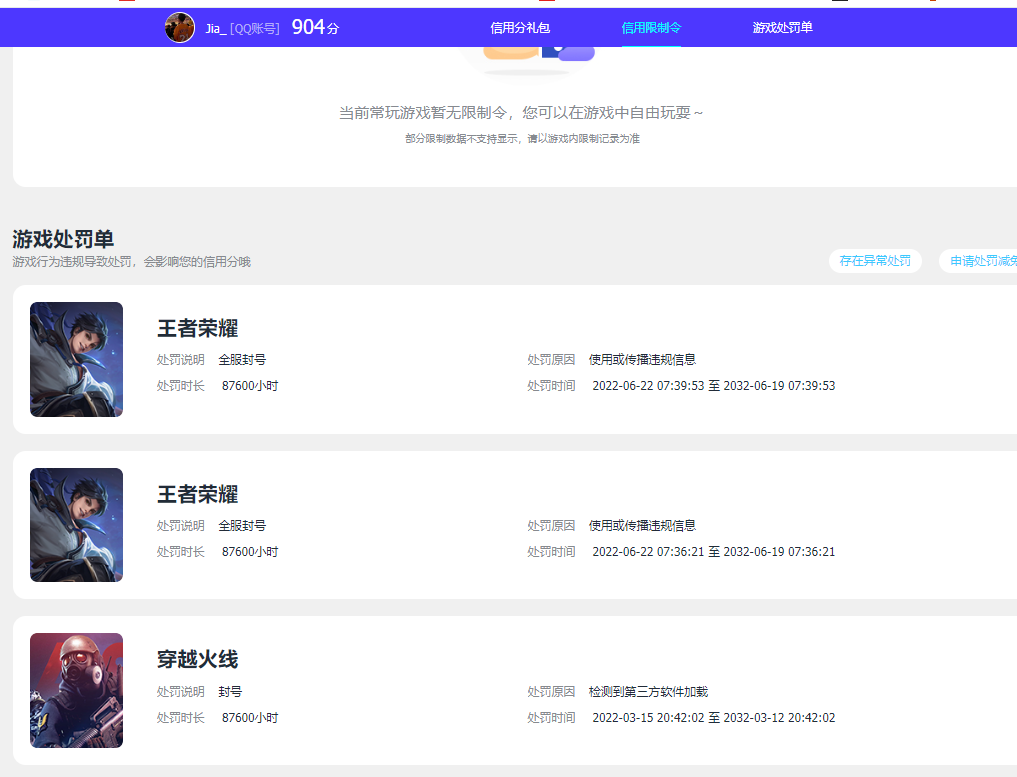Screen dimensions: 1017x777
Task: Click the 904分 credit score
Action: [315, 27]
